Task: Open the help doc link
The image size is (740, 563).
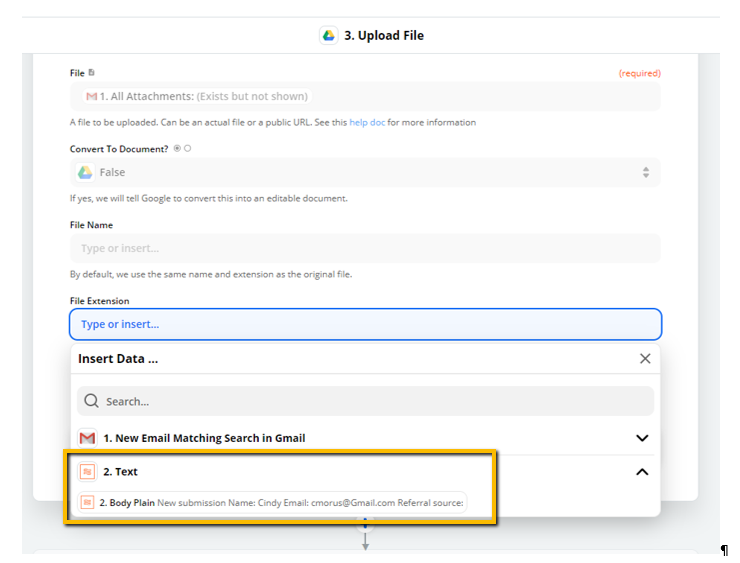Action: click(367, 122)
